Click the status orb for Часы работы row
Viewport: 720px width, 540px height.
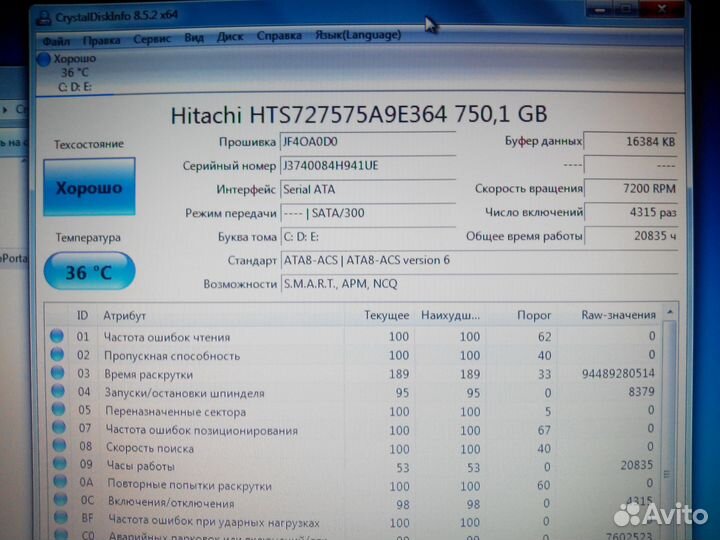57,466
